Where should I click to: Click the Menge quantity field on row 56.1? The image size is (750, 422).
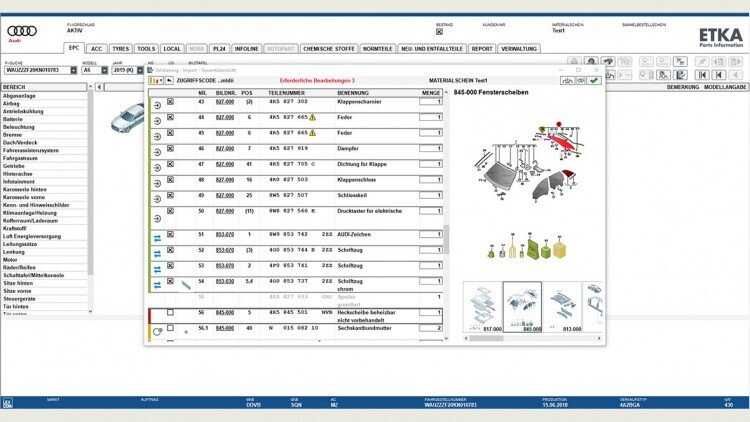(x=431, y=328)
